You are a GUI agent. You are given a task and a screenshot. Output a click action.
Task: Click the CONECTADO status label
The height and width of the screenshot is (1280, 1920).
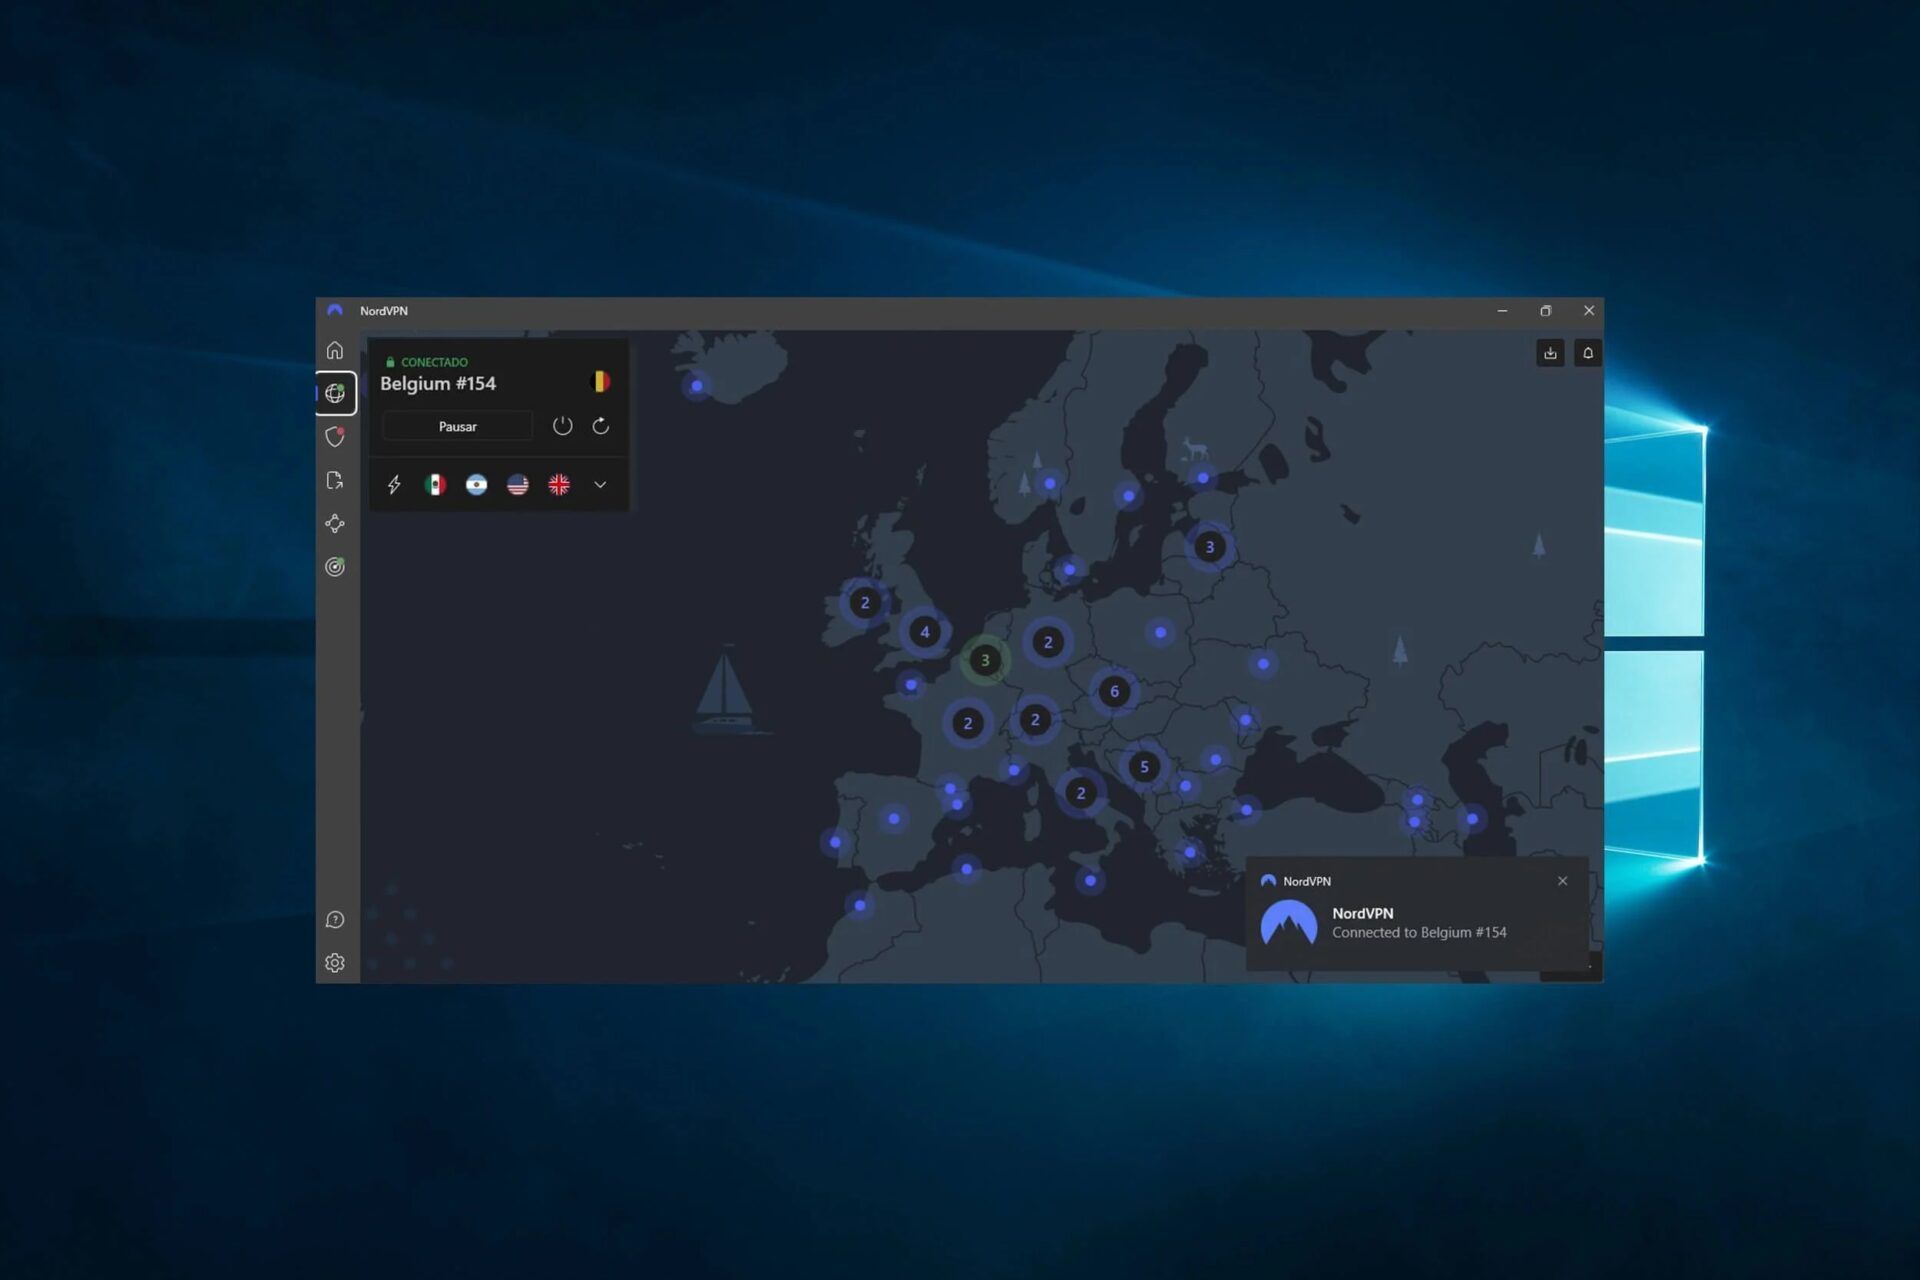pyautogui.click(x=434, y=362)
